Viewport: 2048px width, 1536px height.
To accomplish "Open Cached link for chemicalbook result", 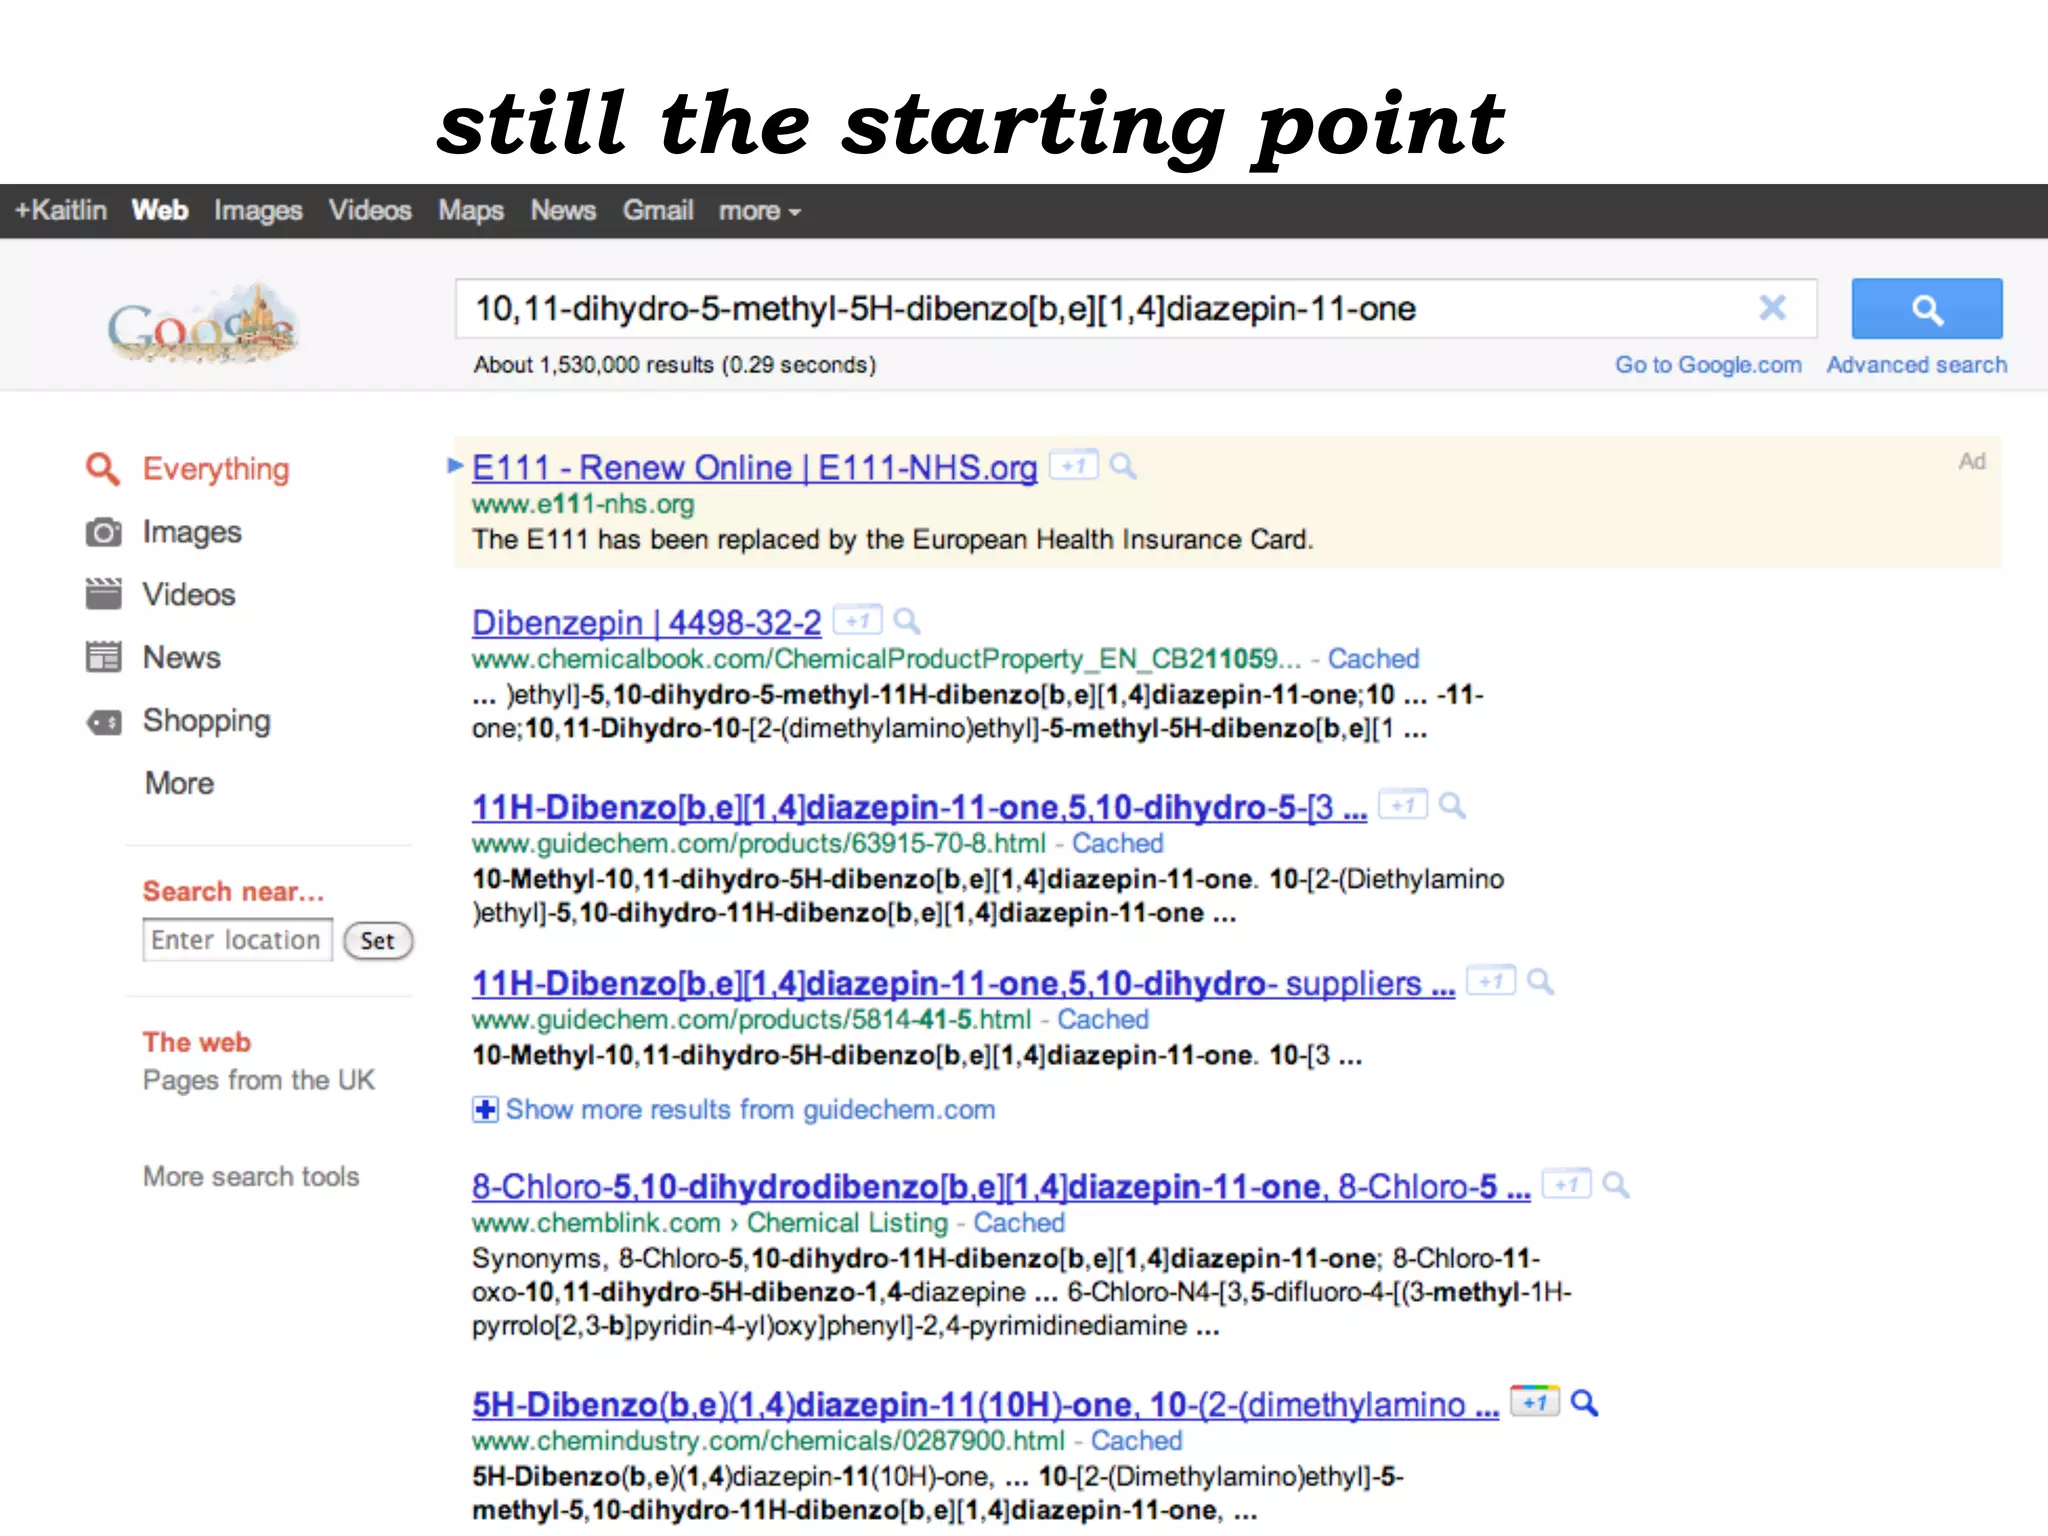I will point(1373,659).
